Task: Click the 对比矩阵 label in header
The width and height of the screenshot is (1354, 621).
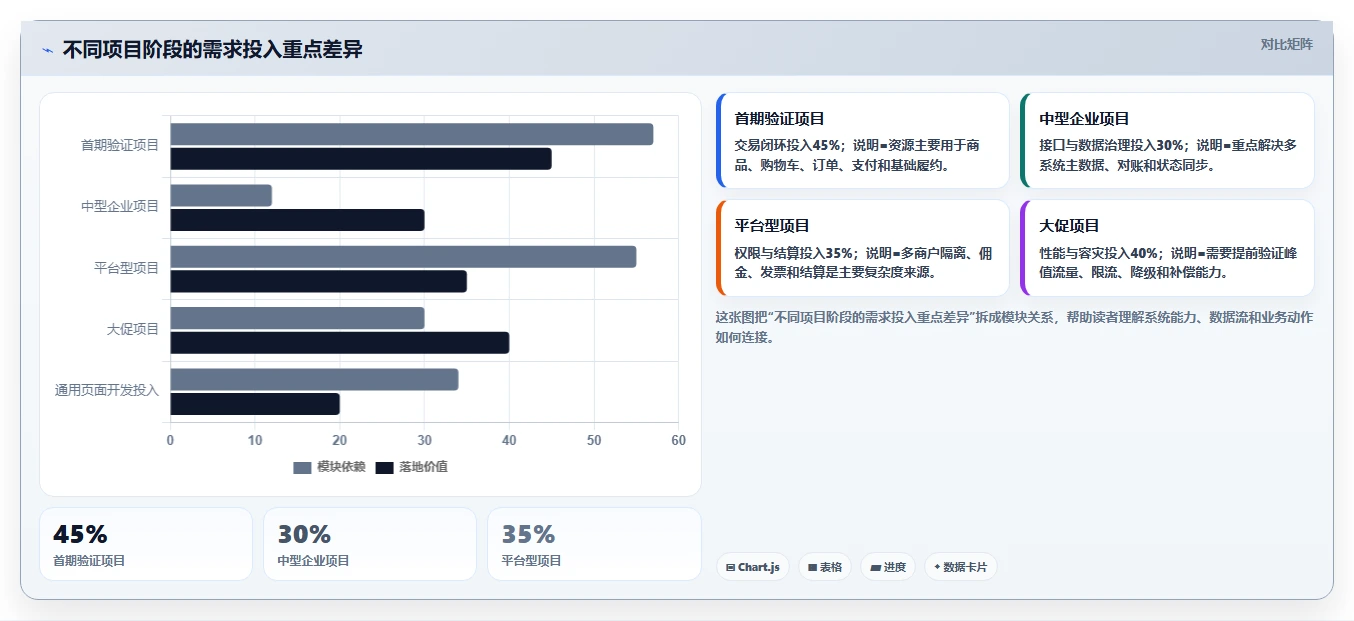Action: pyautogui.click(x=1286, y=44)
